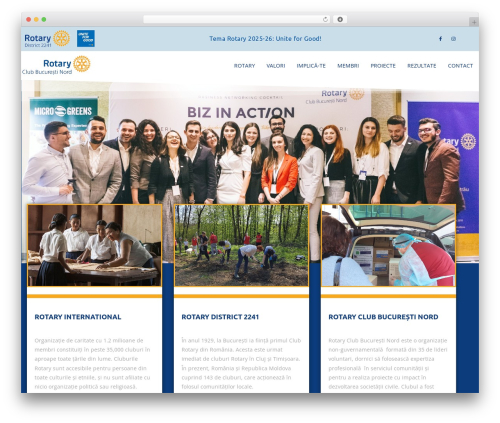Image resolution: width=500 pixels, height=423 pixels.
Task: Open the ROTARY menu item
Action: click(244, 66)
